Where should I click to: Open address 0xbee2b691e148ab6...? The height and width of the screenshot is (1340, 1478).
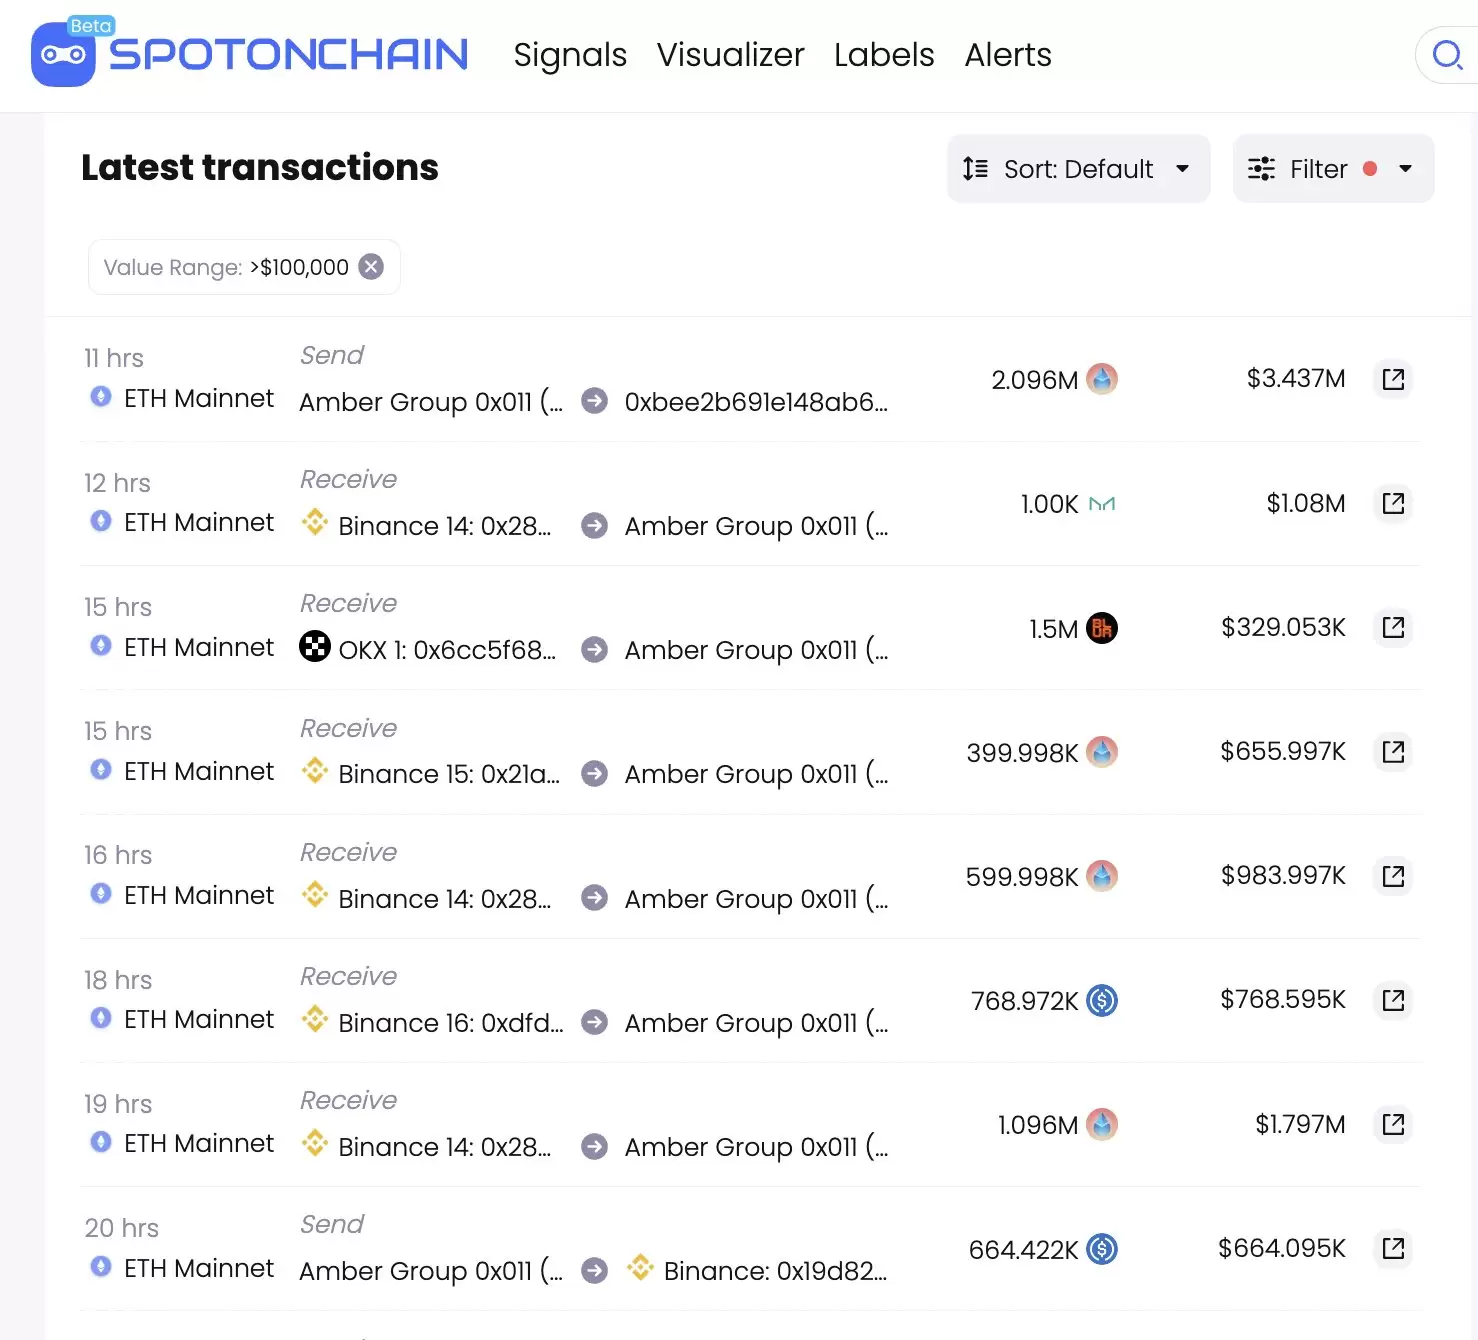(x=756, y=402)
